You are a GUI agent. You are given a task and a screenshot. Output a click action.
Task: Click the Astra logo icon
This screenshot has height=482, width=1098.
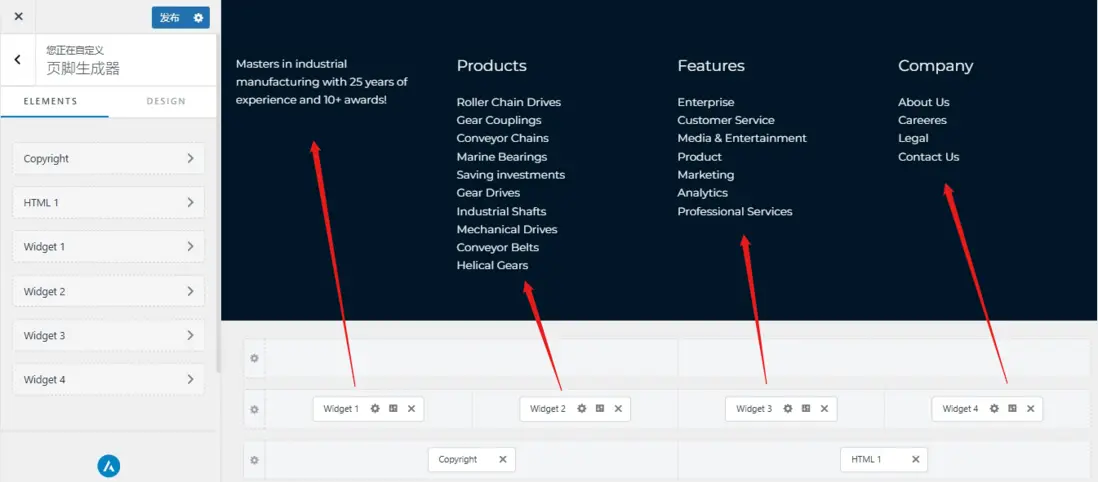pos(109,465)
